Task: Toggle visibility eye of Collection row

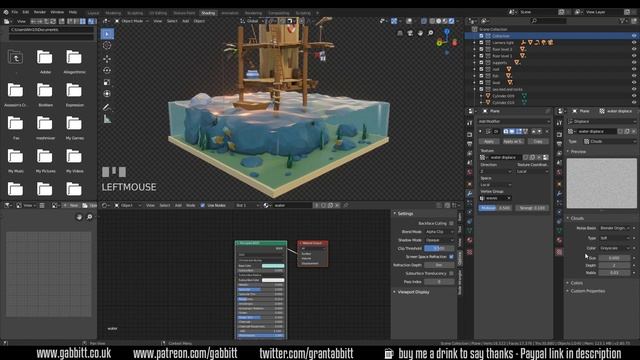Action: (634, 36)
